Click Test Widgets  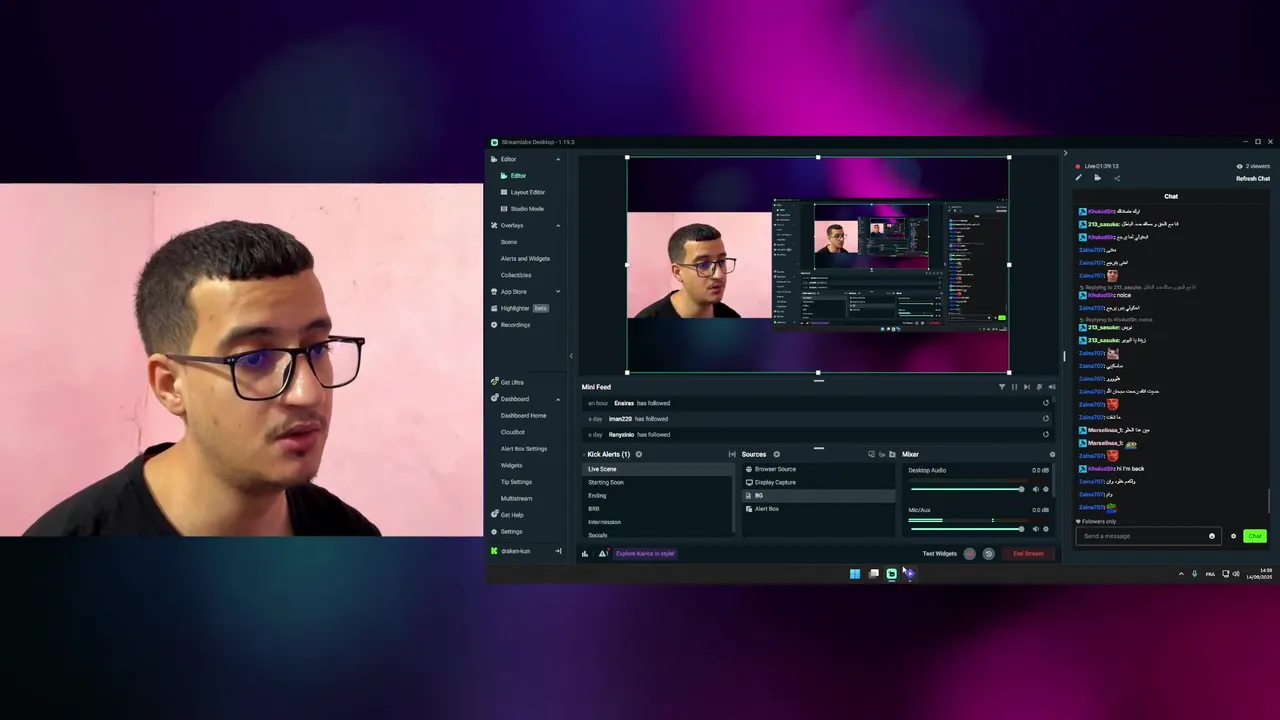click(939, 553)
